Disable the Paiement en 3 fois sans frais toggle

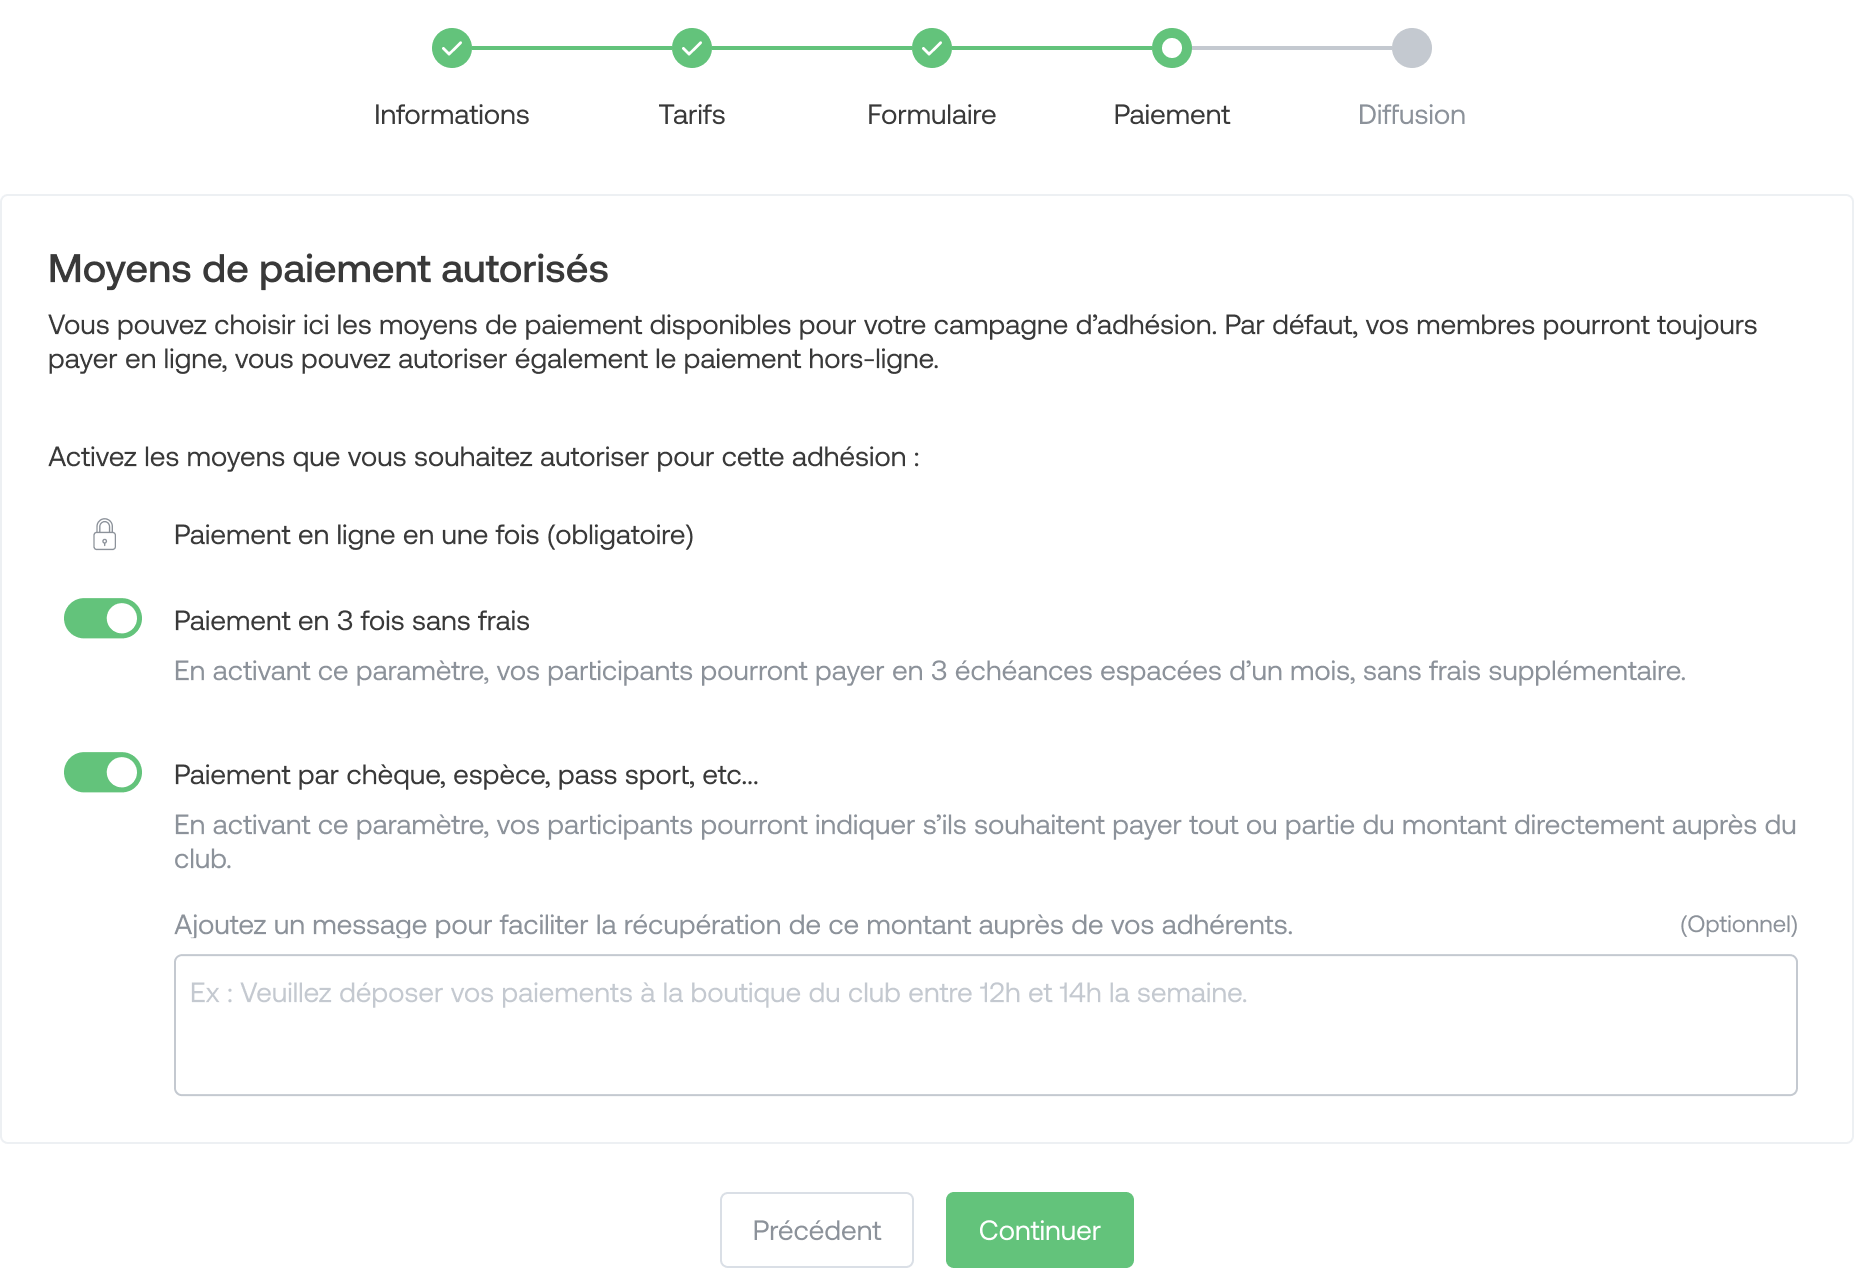[103, 619]
